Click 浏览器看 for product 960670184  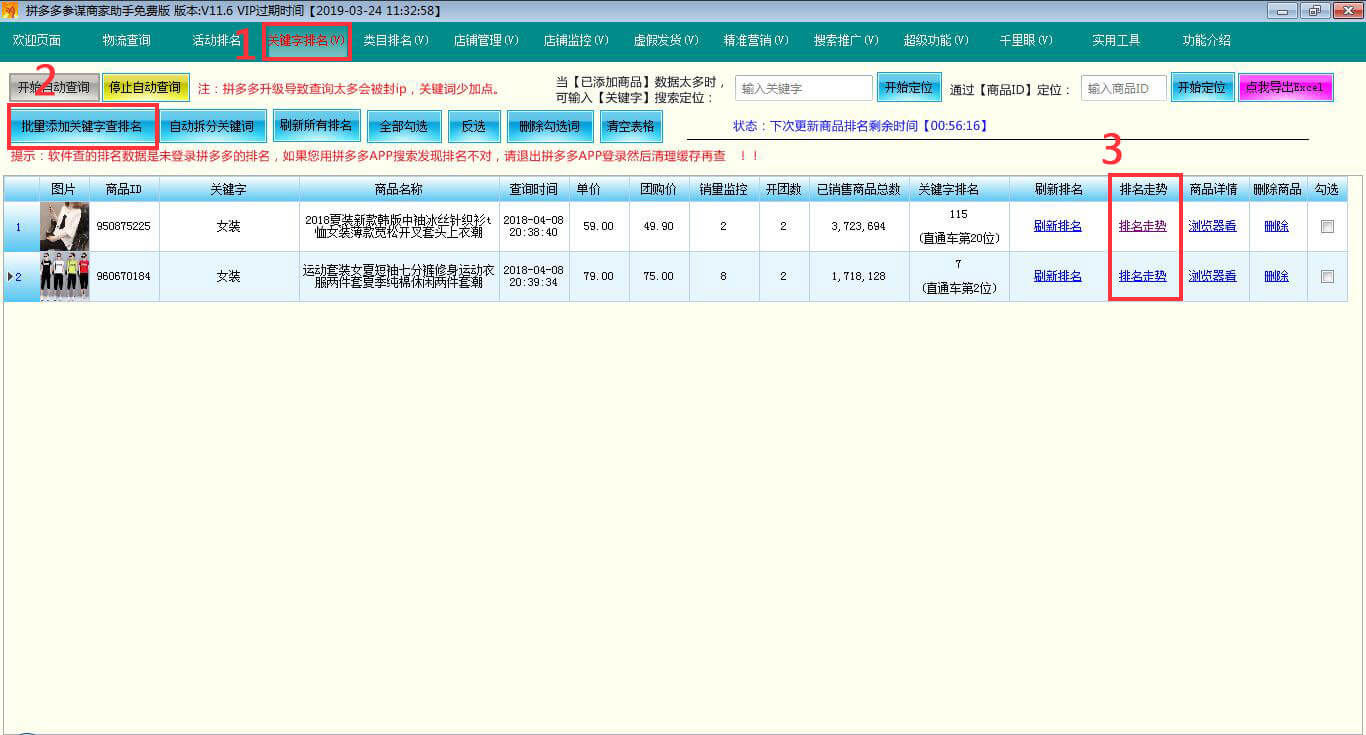tap(1212, 276)
